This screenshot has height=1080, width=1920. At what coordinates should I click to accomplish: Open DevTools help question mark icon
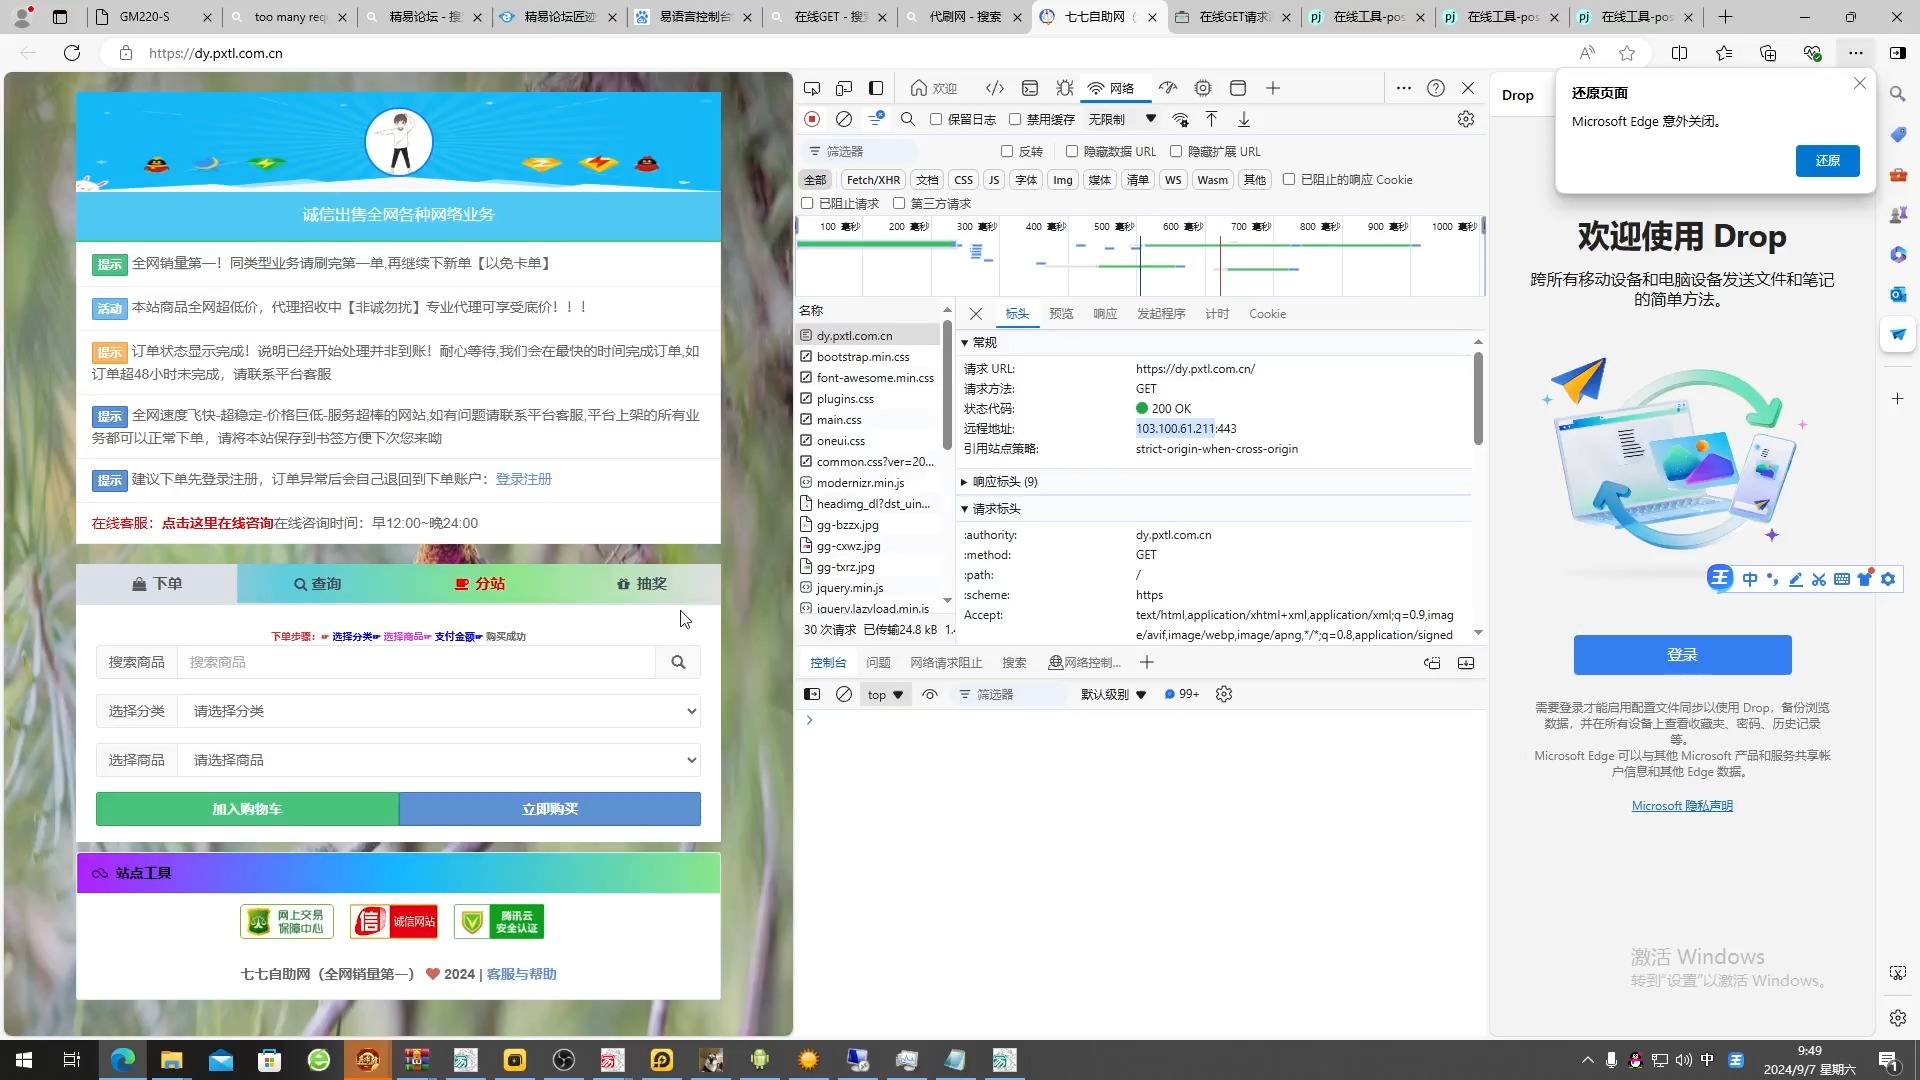pos(1436,88)
